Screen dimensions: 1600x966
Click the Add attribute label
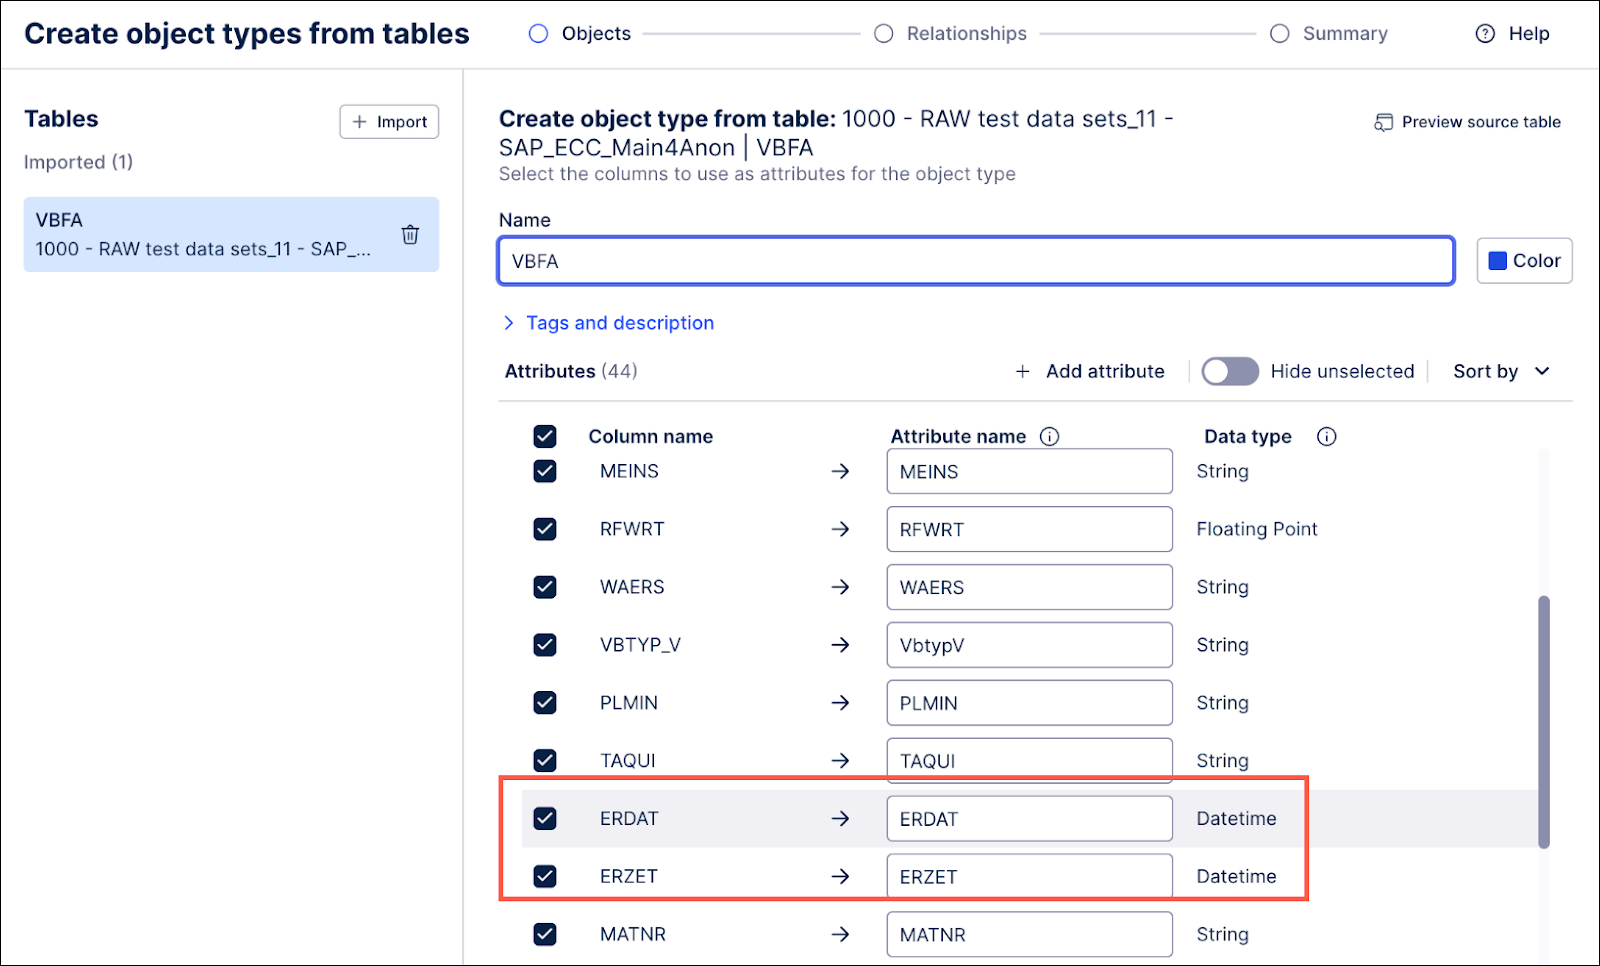[x=1105, y=372]
